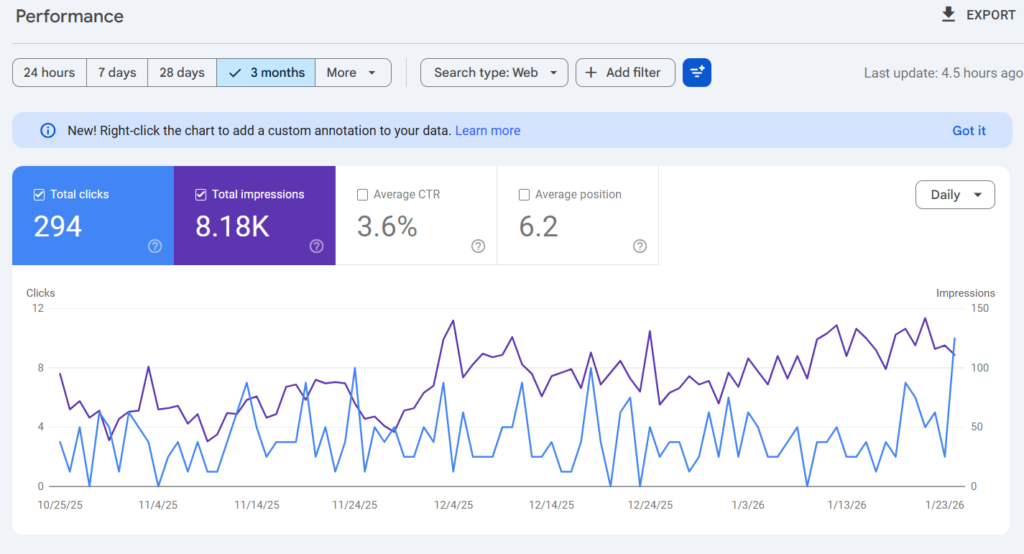
Task: Select the 28 days date range
Action: pos(182,73)
